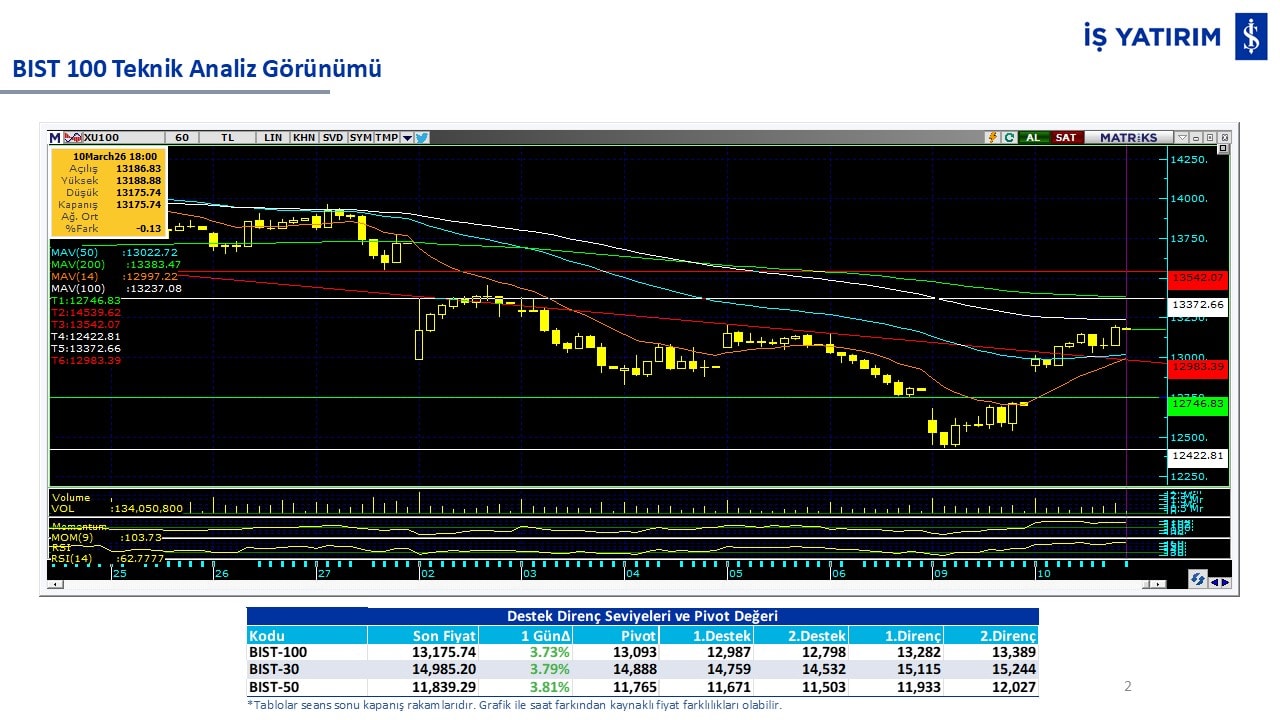Click the blue sync arrows icon
1280x720 pixels.
click(1197, 580)
